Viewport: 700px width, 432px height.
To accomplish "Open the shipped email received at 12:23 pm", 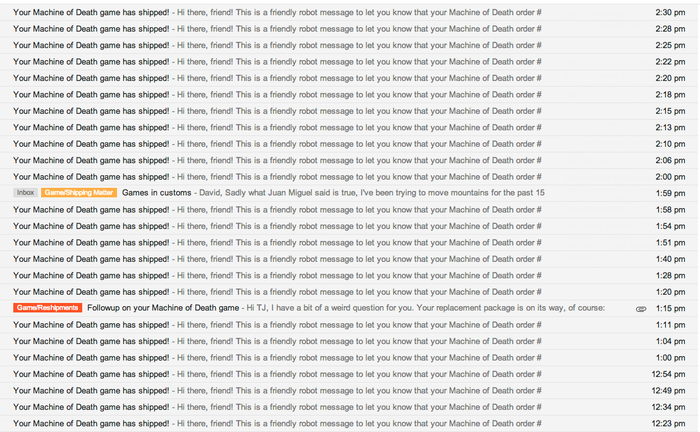I will pos(349,424).
